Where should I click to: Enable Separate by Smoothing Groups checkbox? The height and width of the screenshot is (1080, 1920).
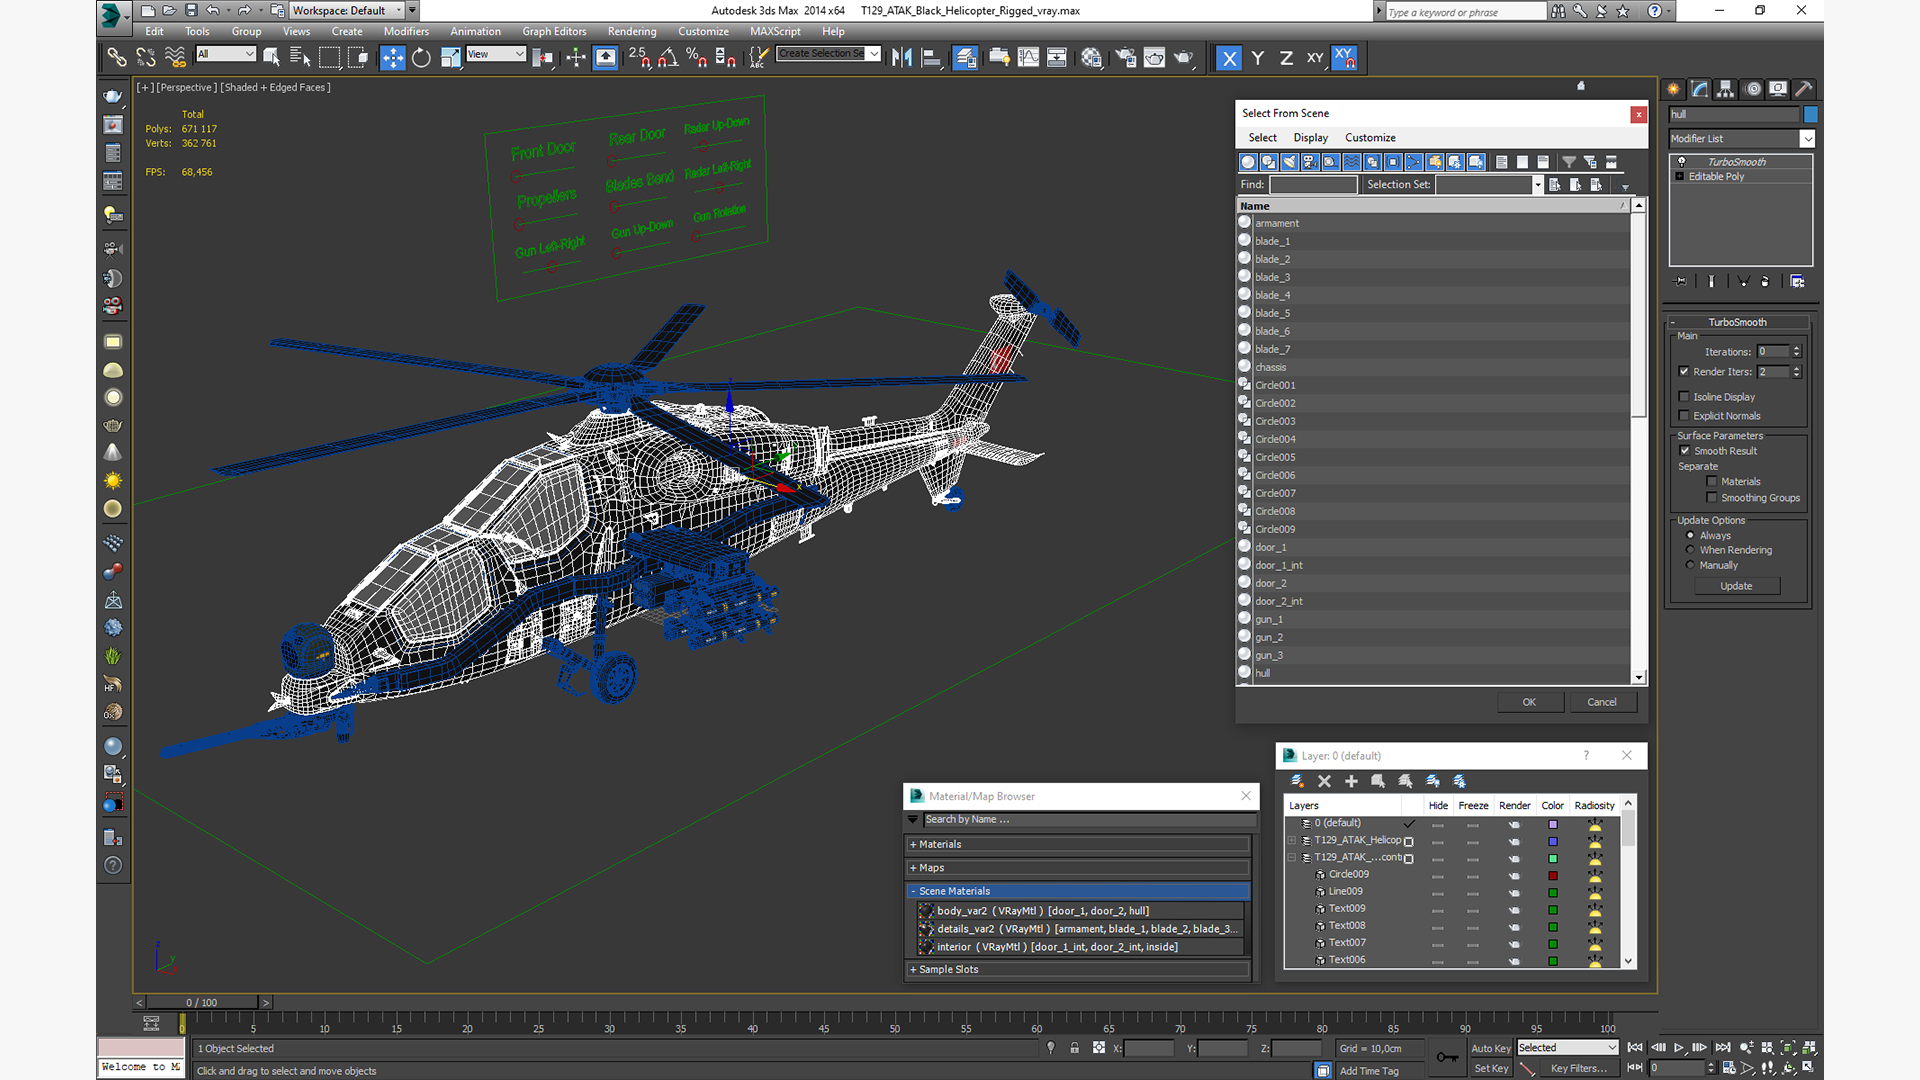point(1712,497)
